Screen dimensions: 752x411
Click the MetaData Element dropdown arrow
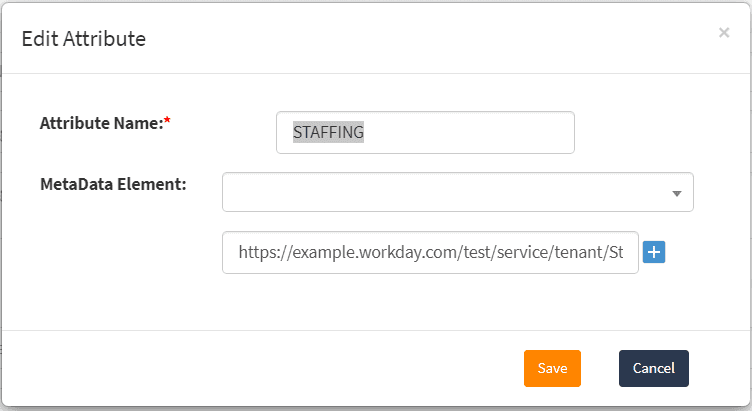677,193
